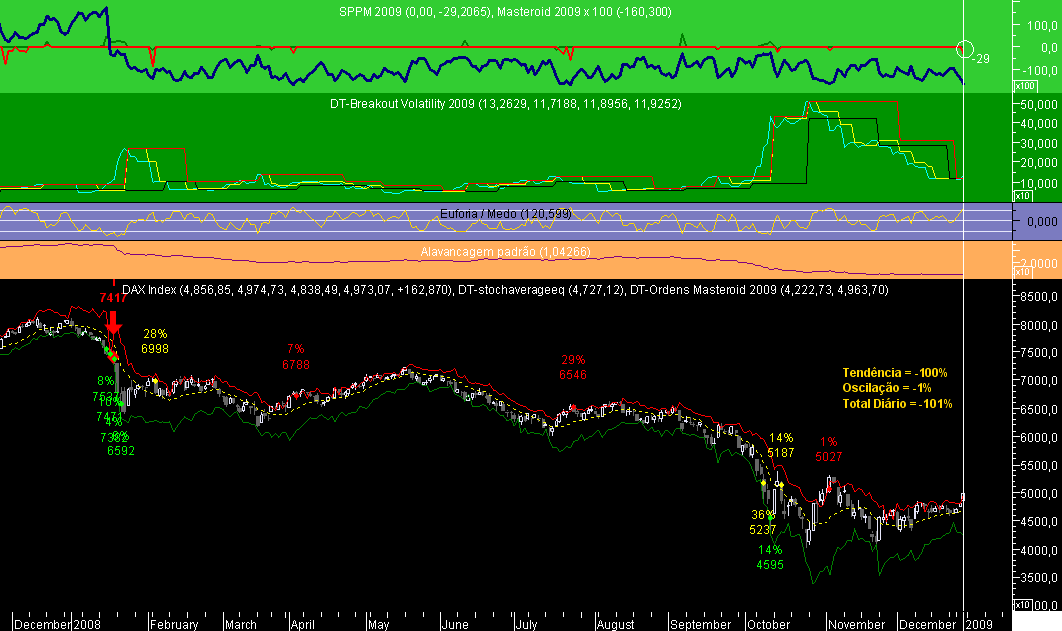This screenshot has height=631, width=1062.
Task: Click the 3500,0 value on the price axis
Action: (1040, 578)
